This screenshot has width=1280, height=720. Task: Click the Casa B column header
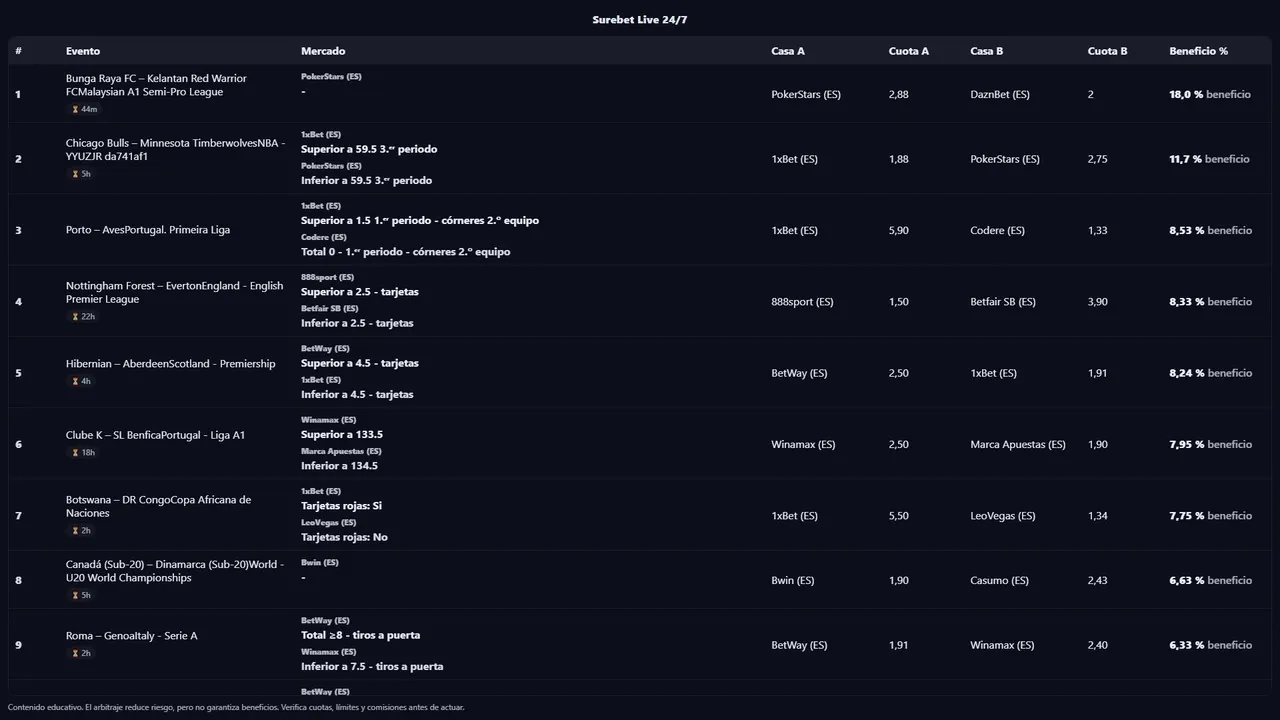[986, 51]
